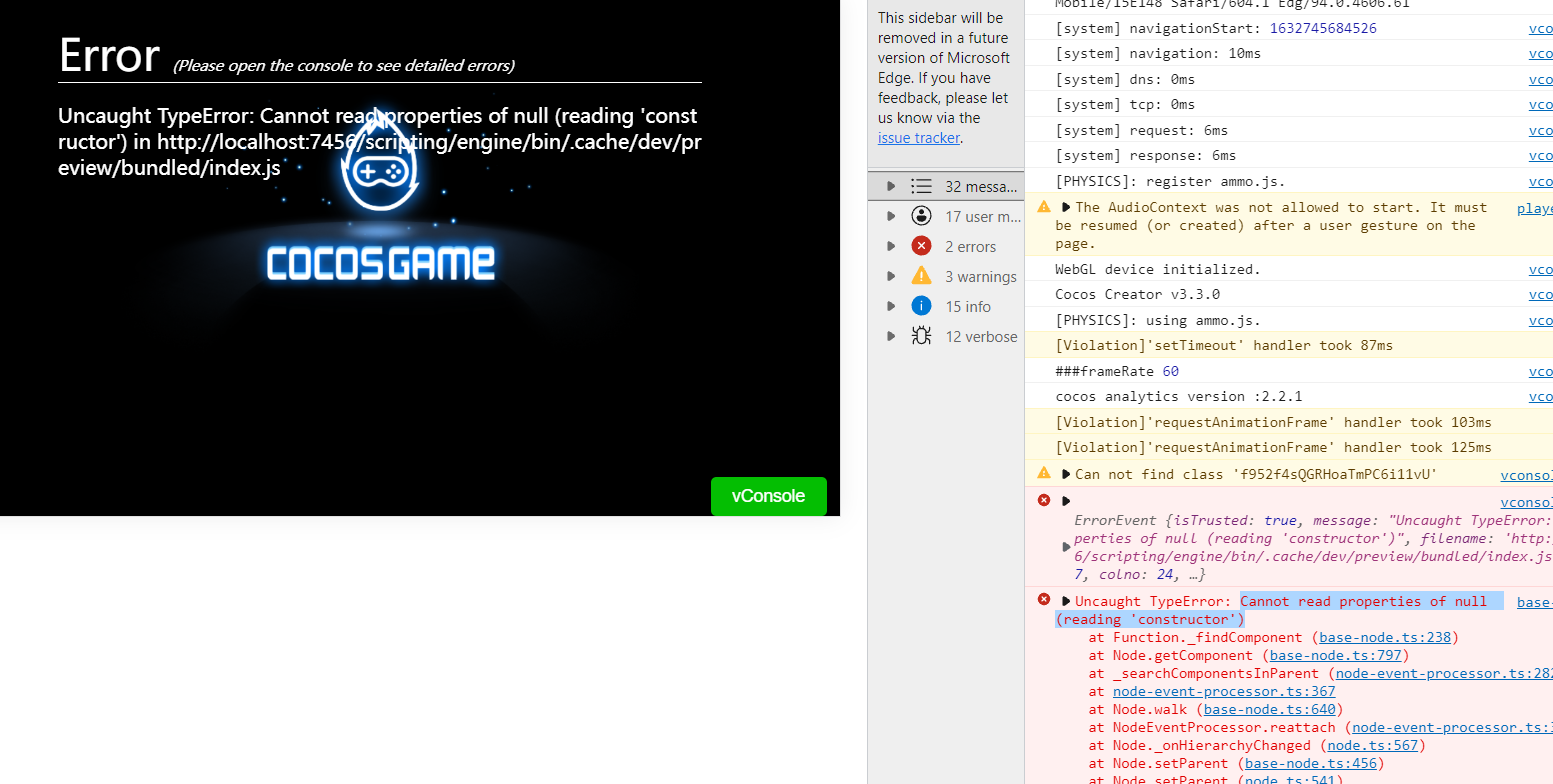Click the '[system] response: 6ms' log line
This screenshot has height=784, width=1553.
coord(1146,156)
